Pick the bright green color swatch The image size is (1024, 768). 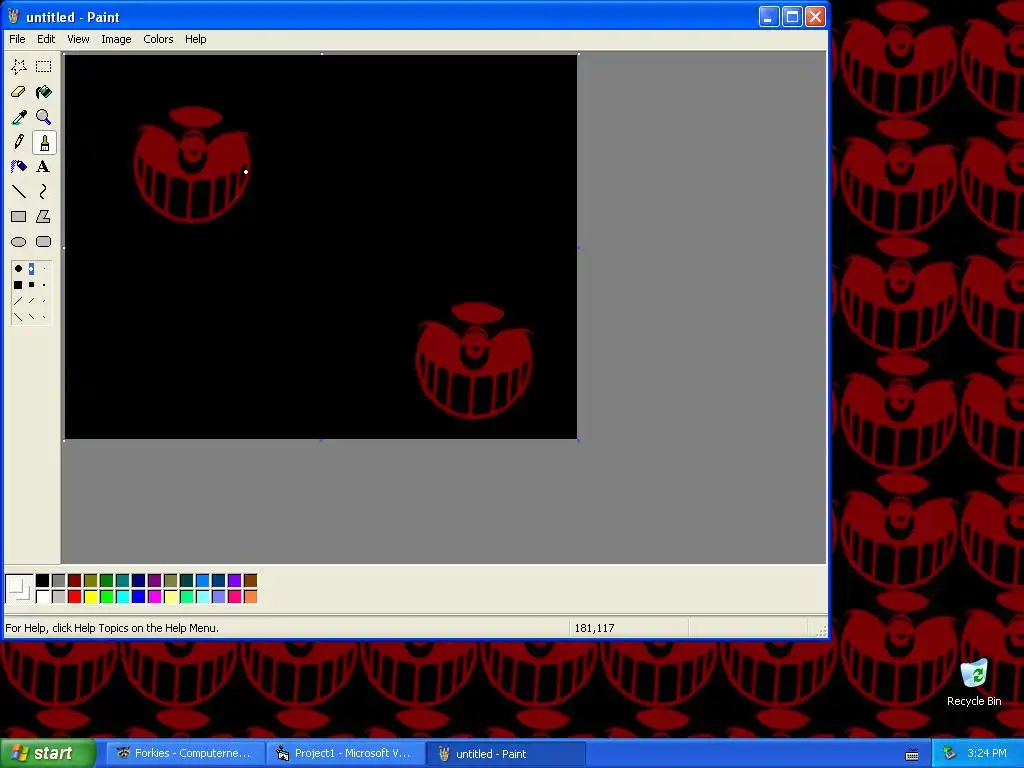click(106, 596)
